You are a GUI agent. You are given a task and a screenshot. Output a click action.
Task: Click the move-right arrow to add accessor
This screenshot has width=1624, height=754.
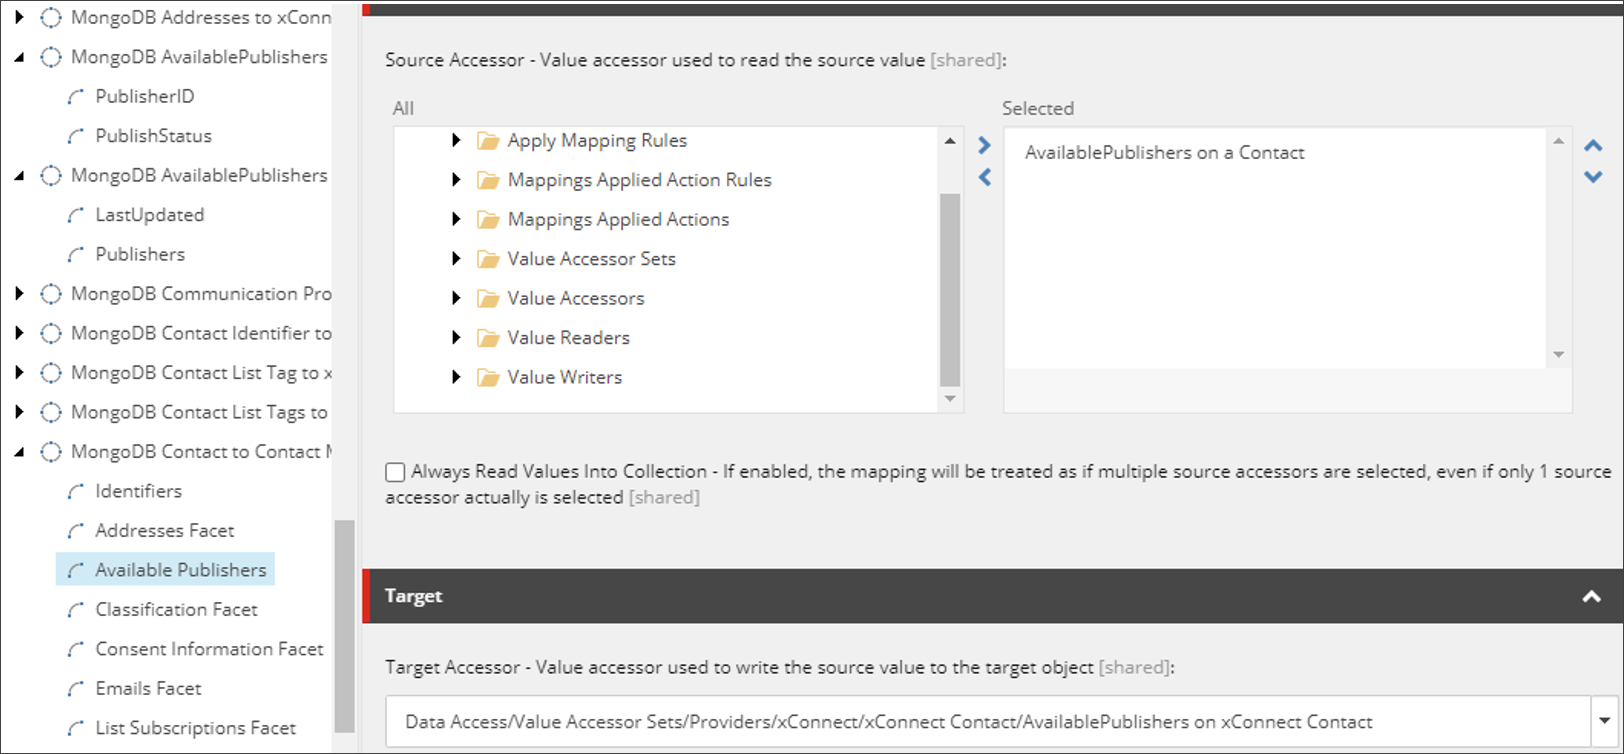[x=984, y=146]
